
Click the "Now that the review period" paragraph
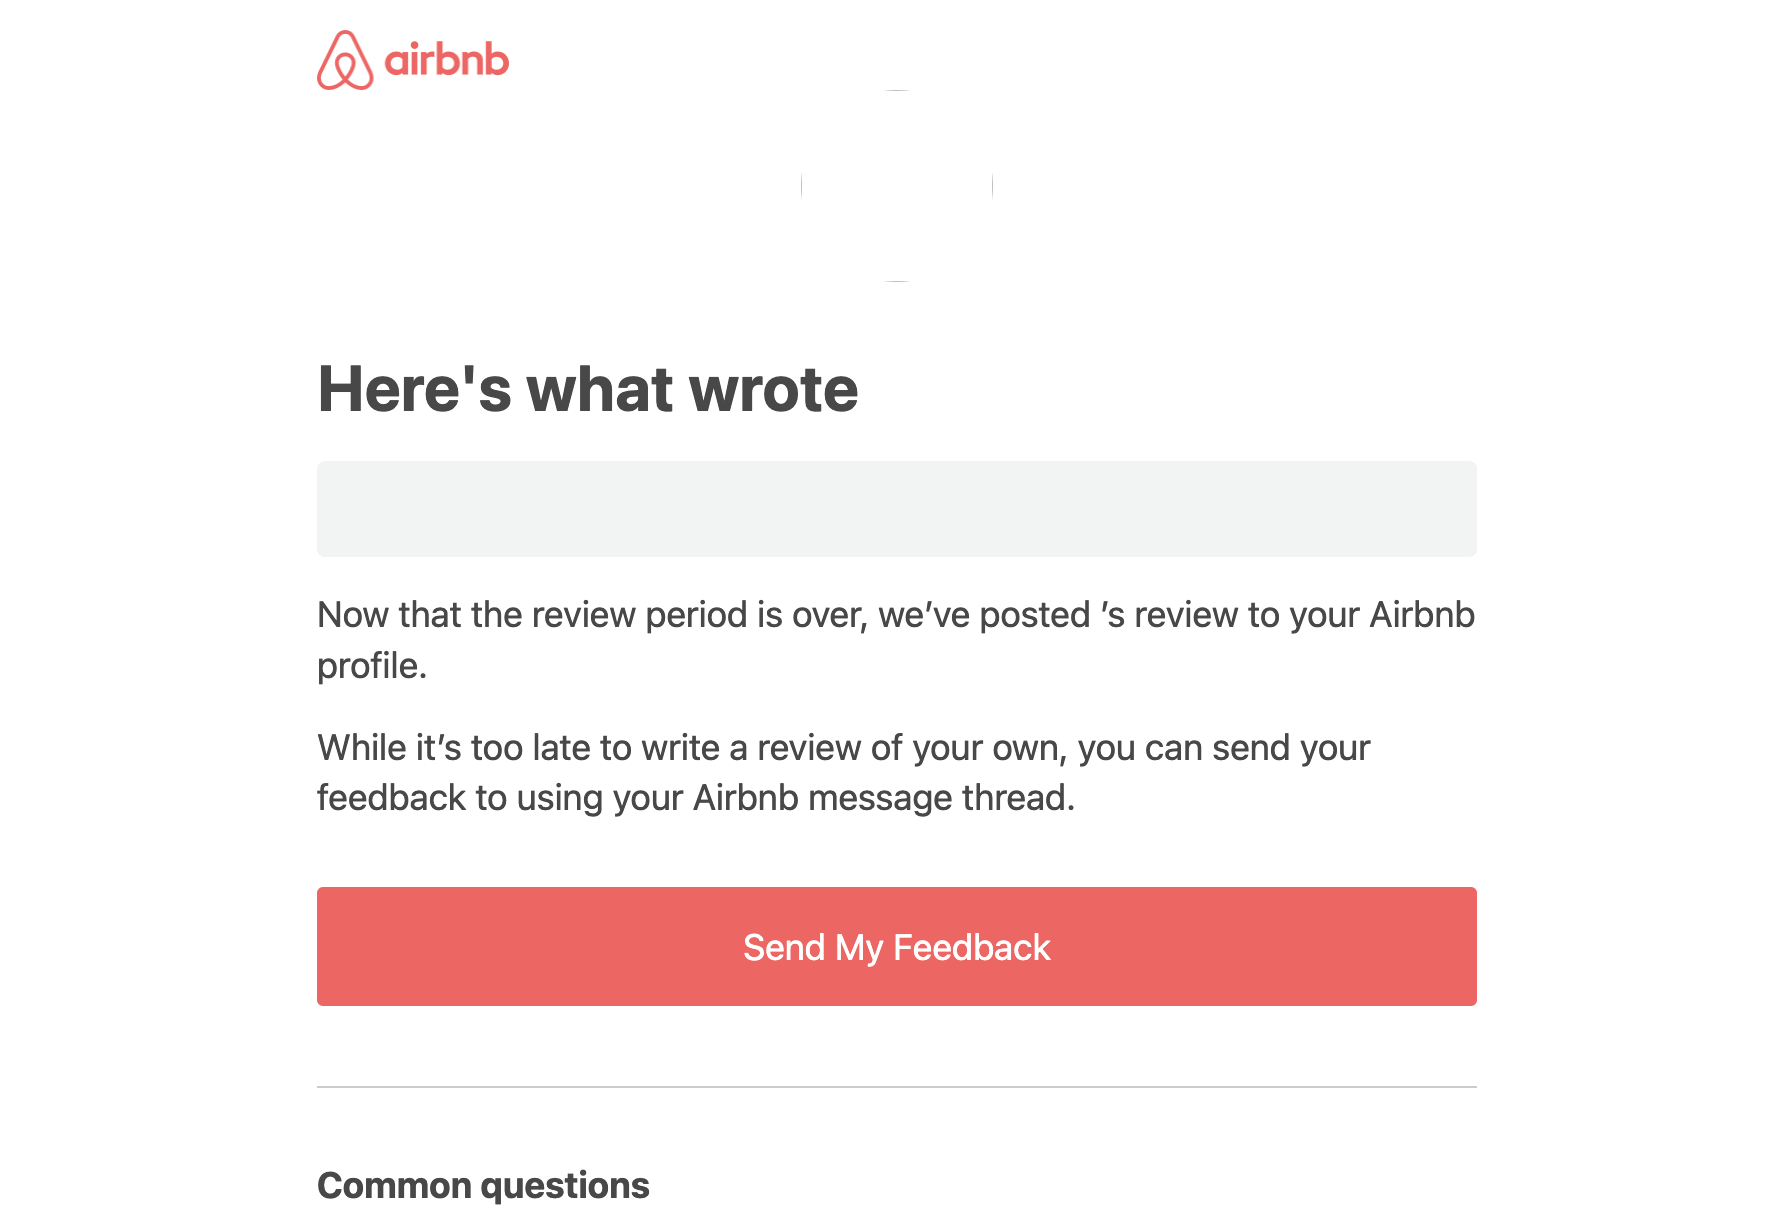click(x=896, y=640)
